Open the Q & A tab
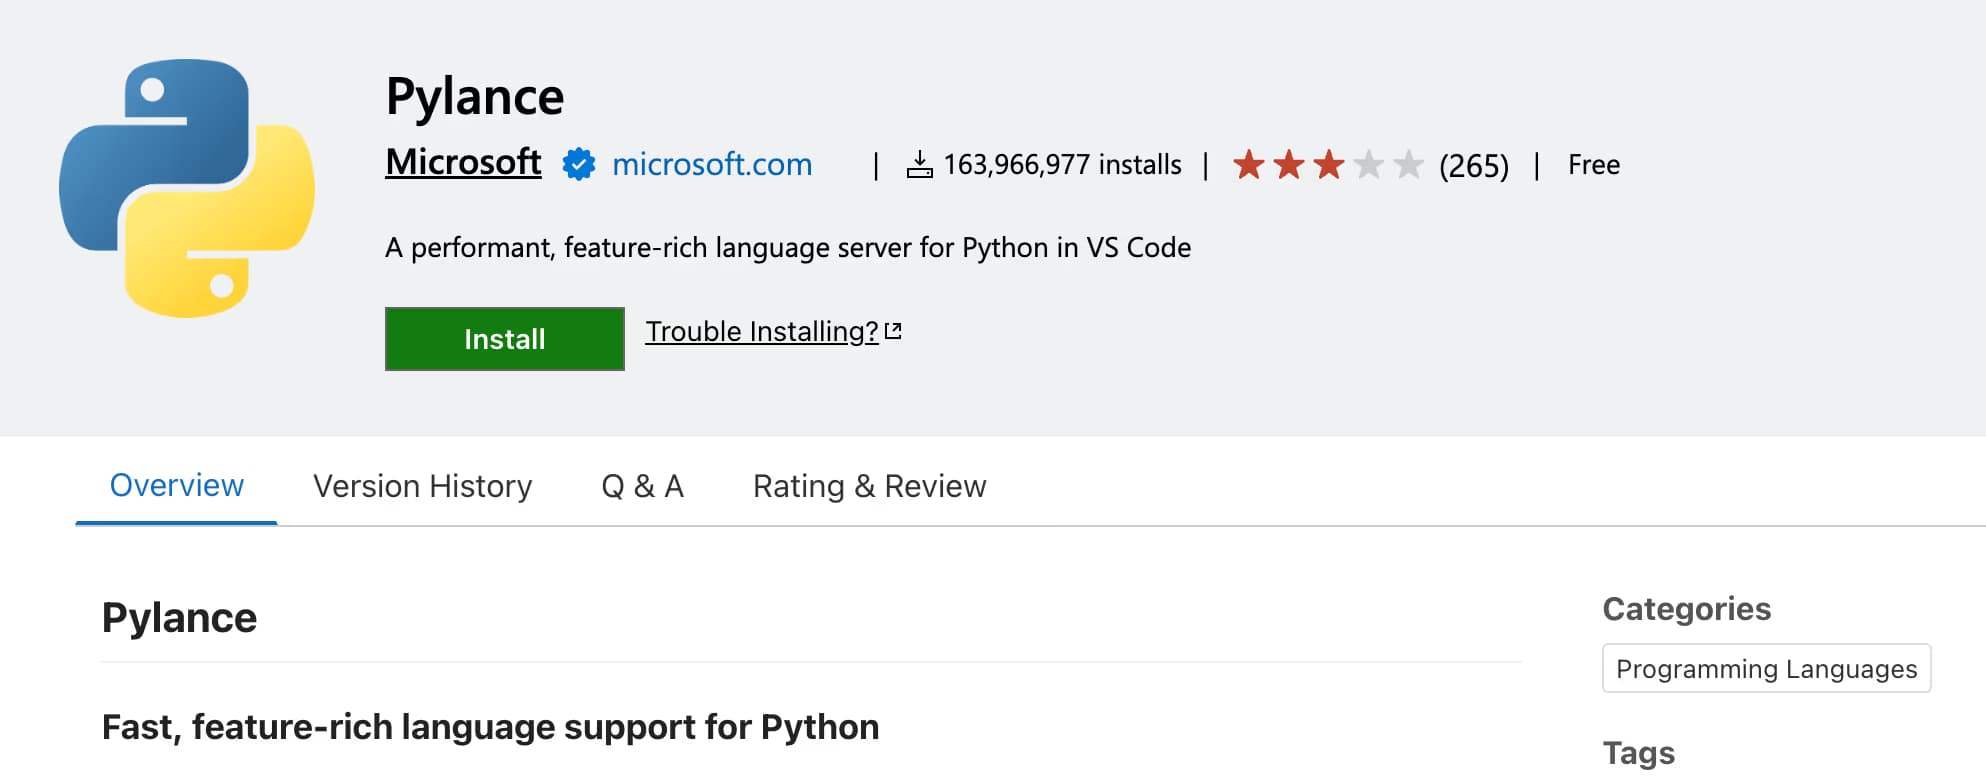The width and height of the screenshot is (1986, 776). (642, 486)
